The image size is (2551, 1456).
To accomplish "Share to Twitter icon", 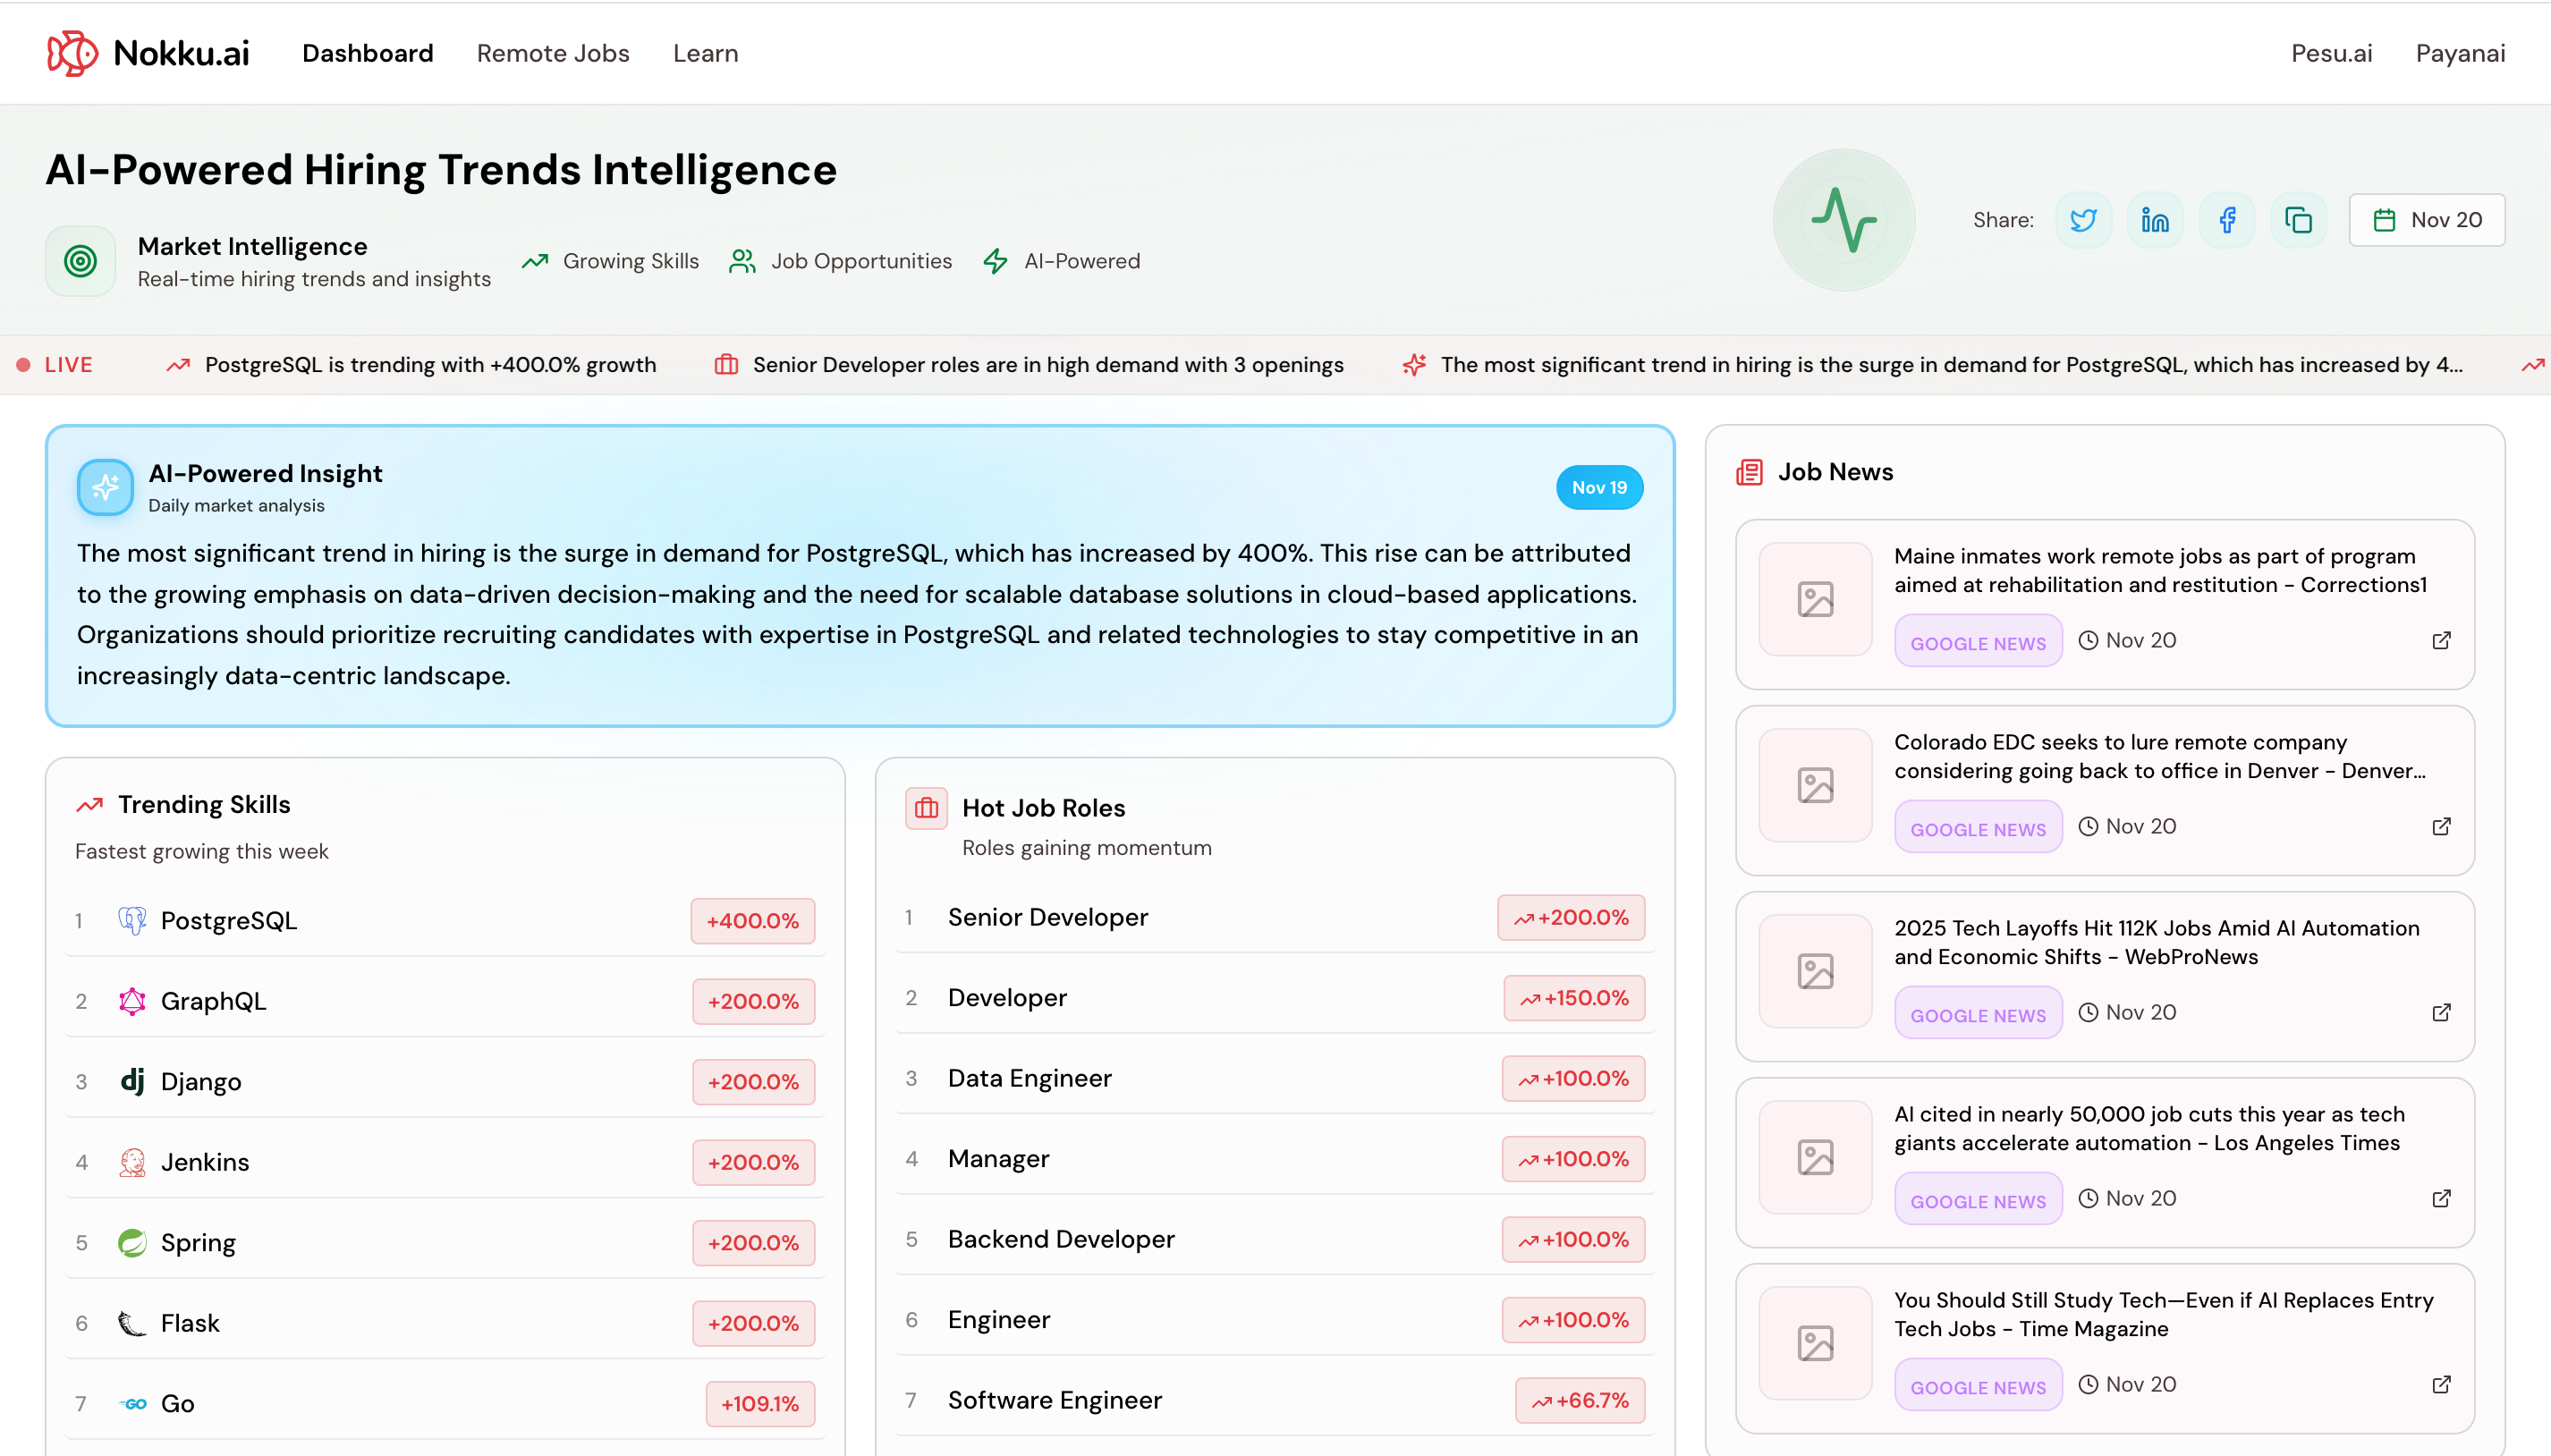I will point(2083,220).
